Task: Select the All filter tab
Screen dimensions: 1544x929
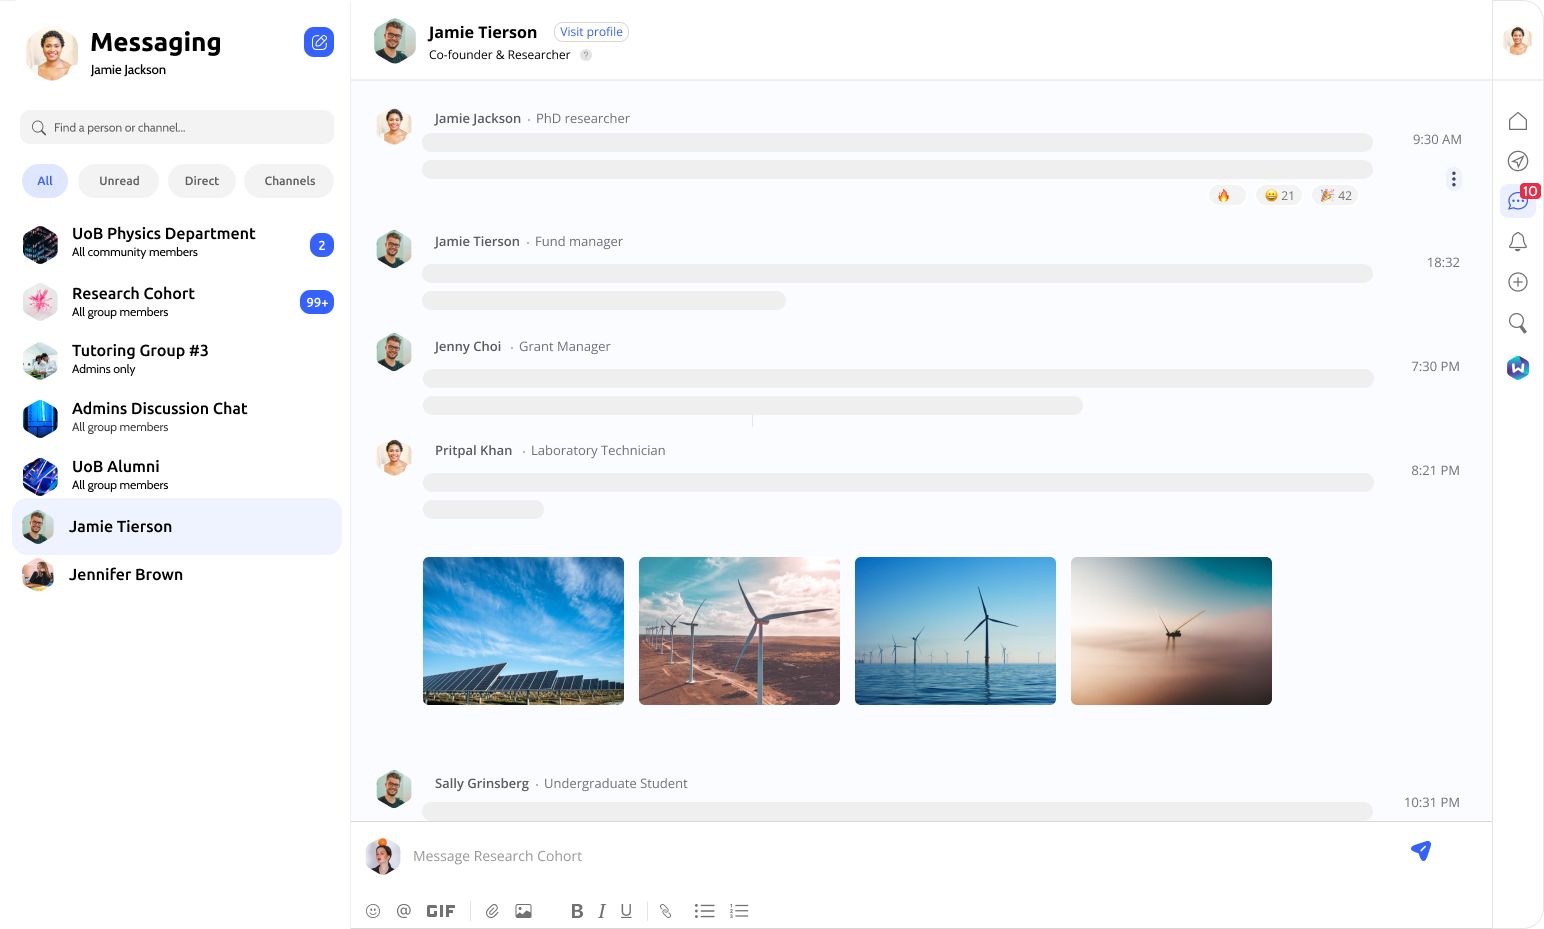Action: click(x=45, y=181)
